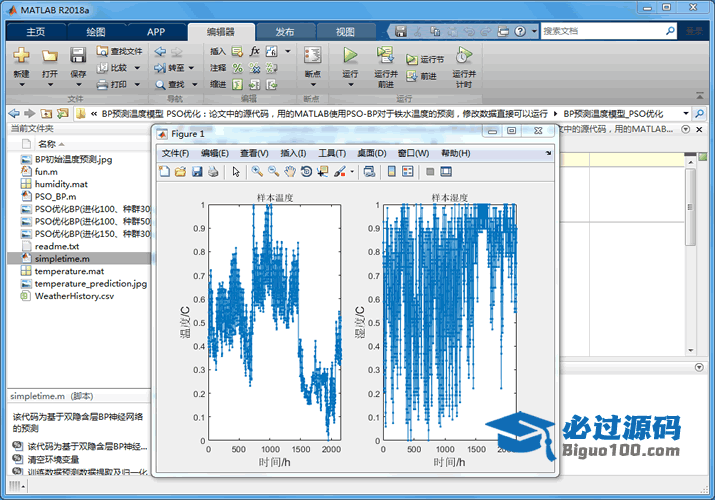Select the Pan hand tool
This screenshot has height=500, width=715.
pos(290,172)
